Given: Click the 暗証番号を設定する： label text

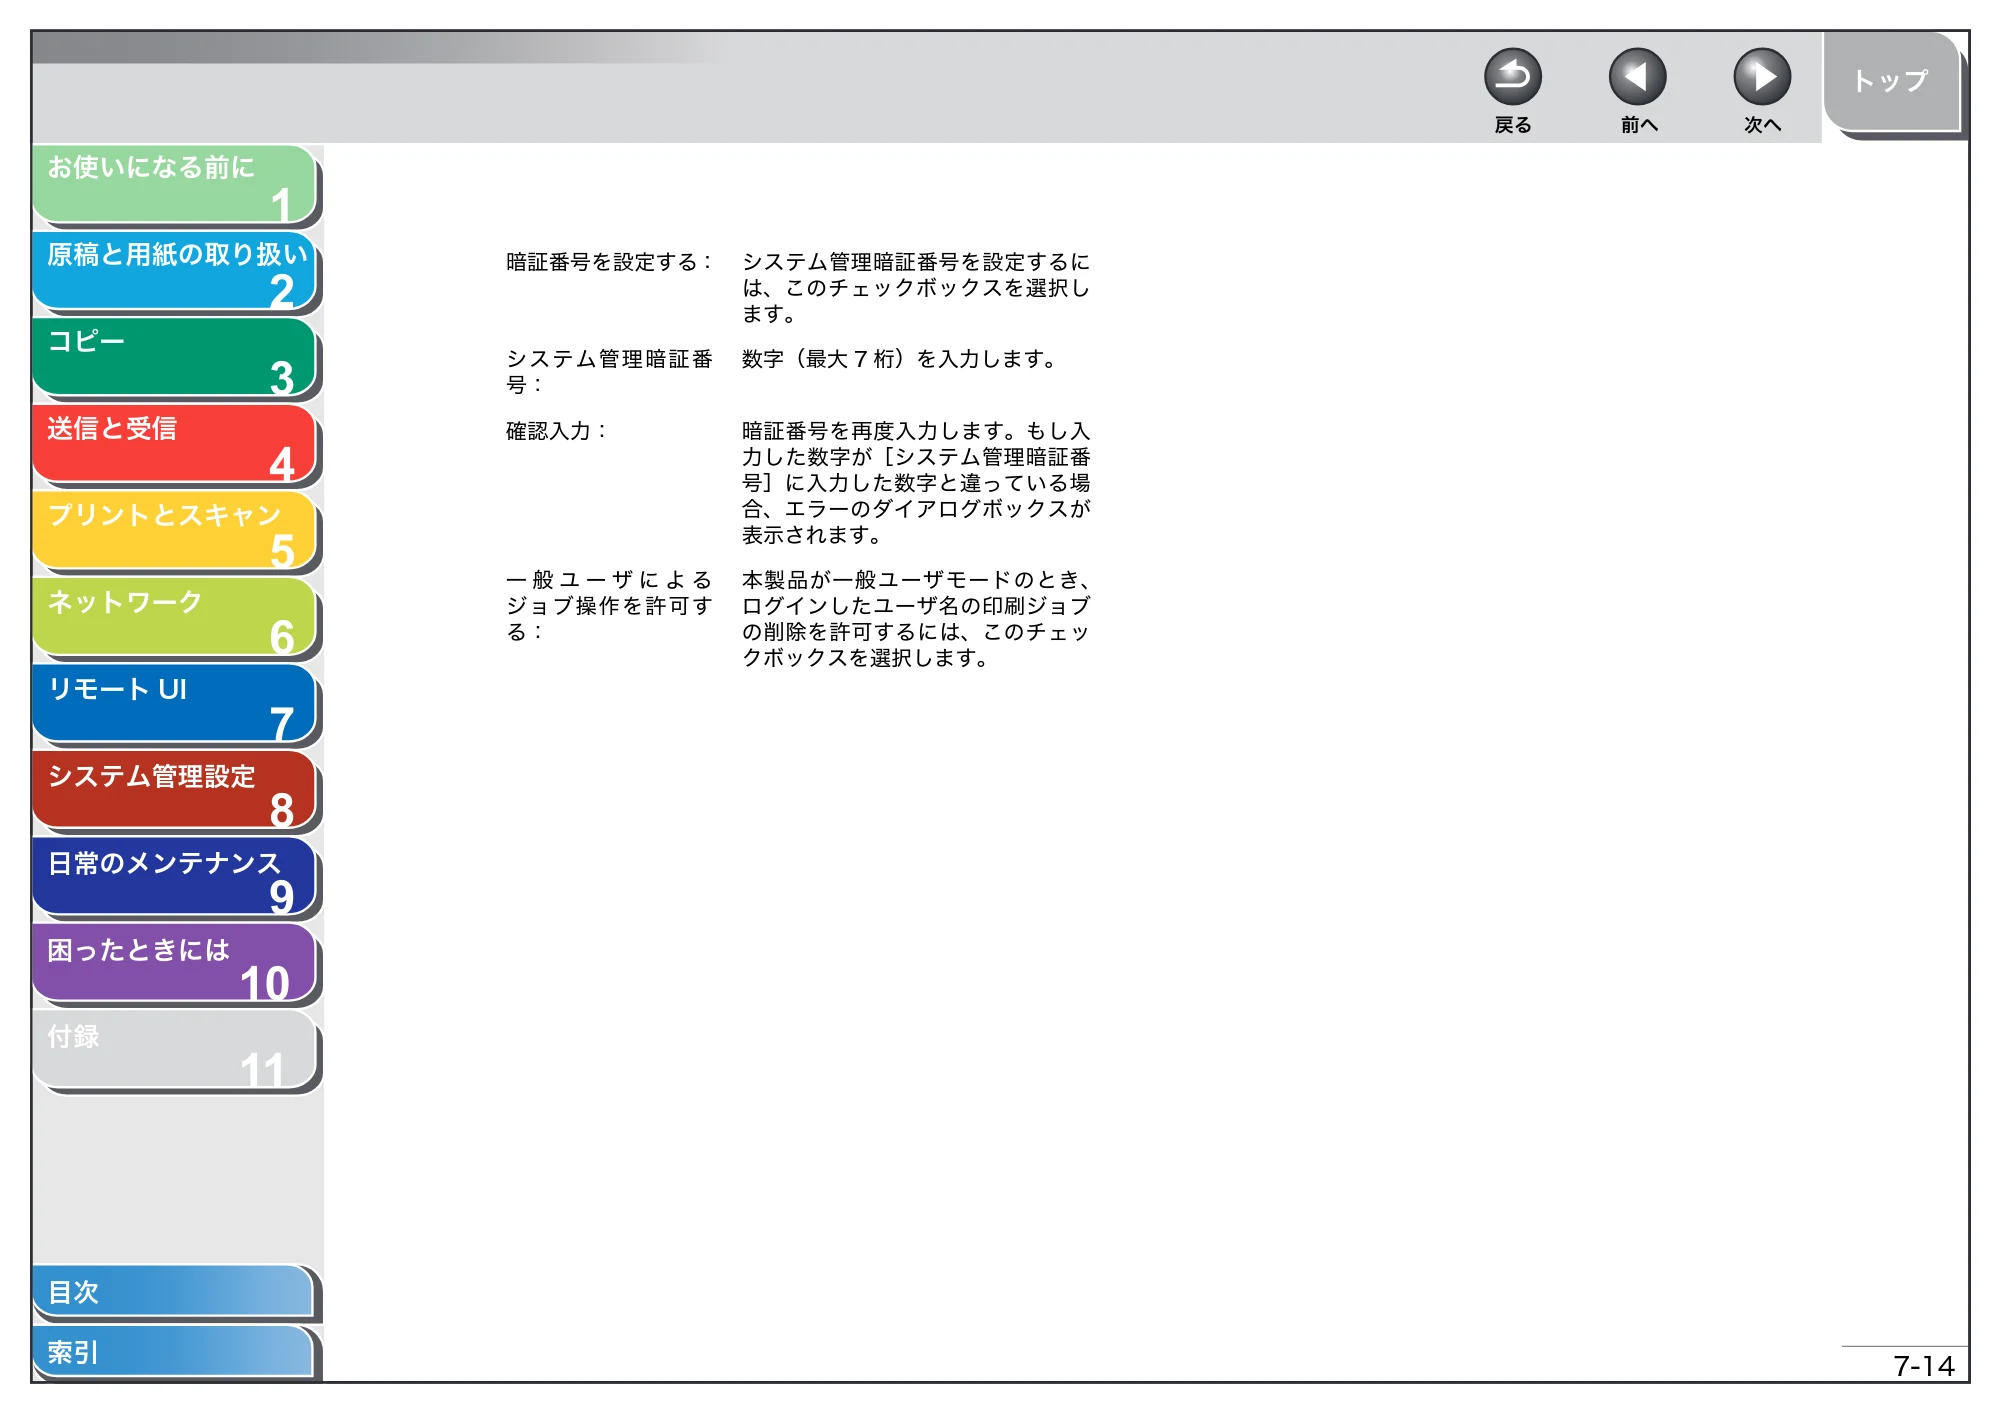Looking at the screenshot, I should click(x=609, y=262).
